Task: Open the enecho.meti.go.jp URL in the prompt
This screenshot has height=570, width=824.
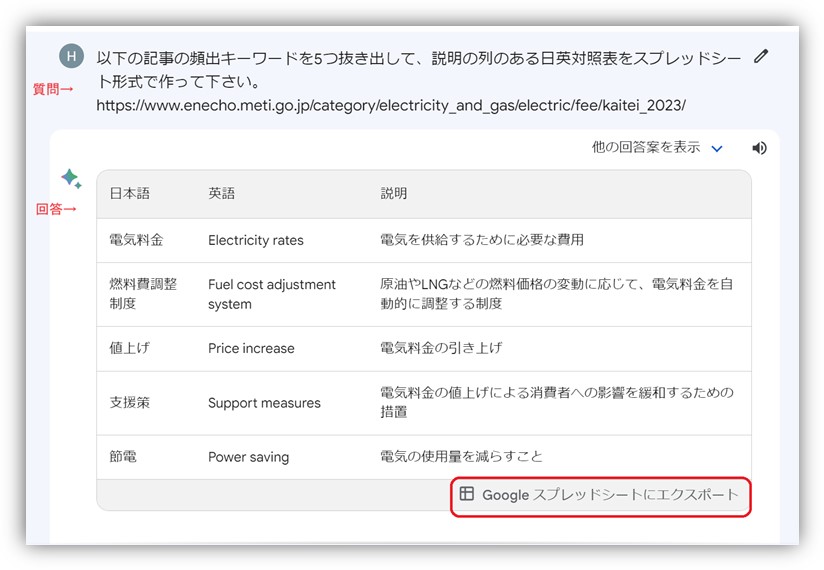Action: [x=391, y=105]
